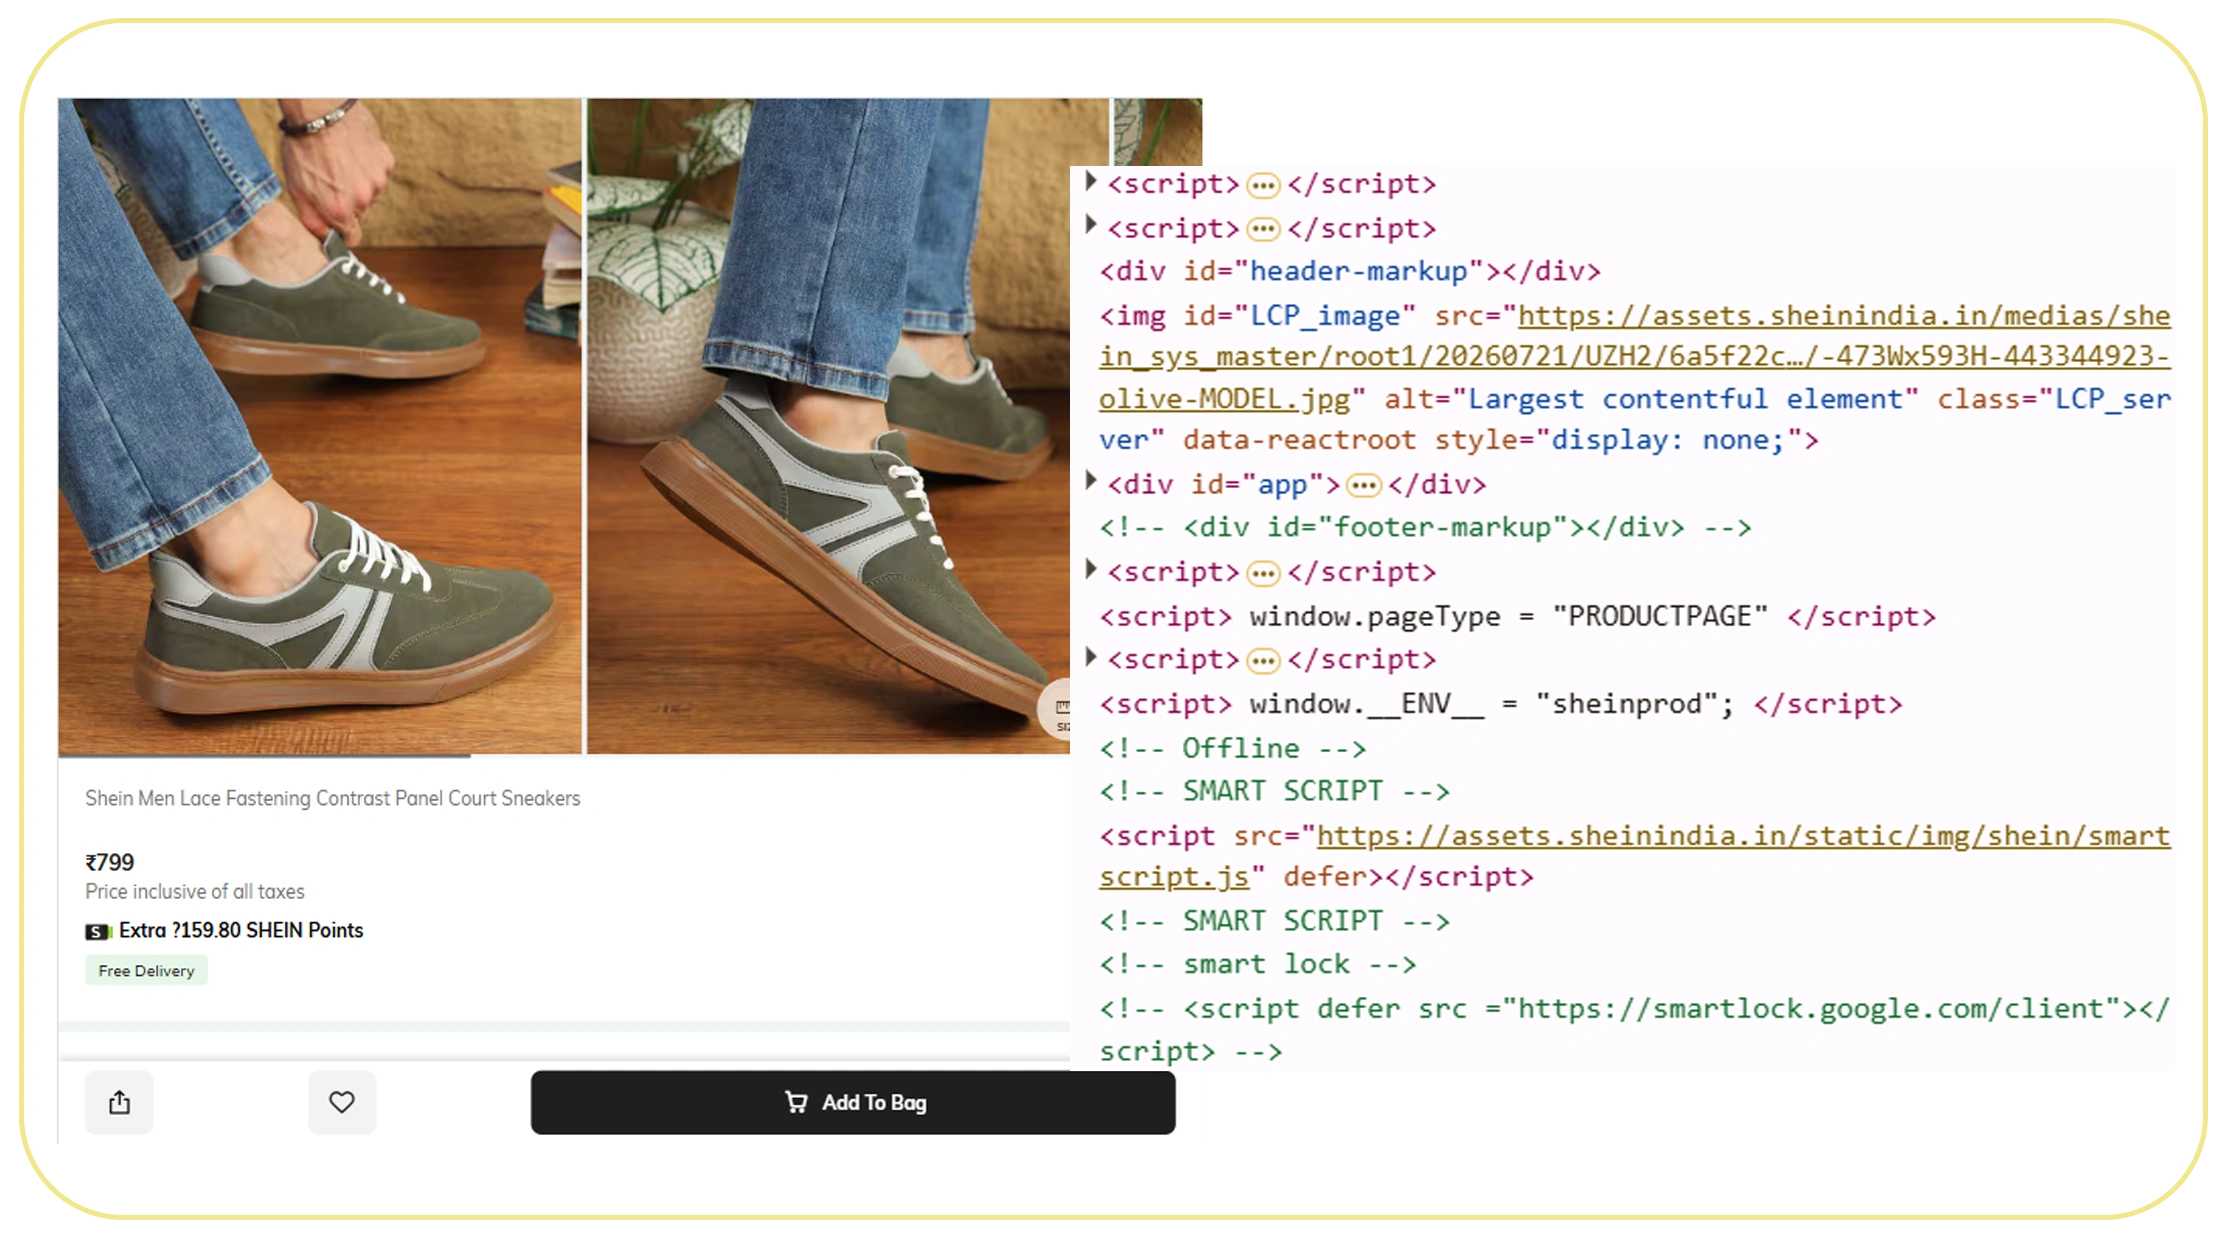The image size is (2223, 1240).
Task: Open the LCP_image src URL link
Action: coord(1635,357)
